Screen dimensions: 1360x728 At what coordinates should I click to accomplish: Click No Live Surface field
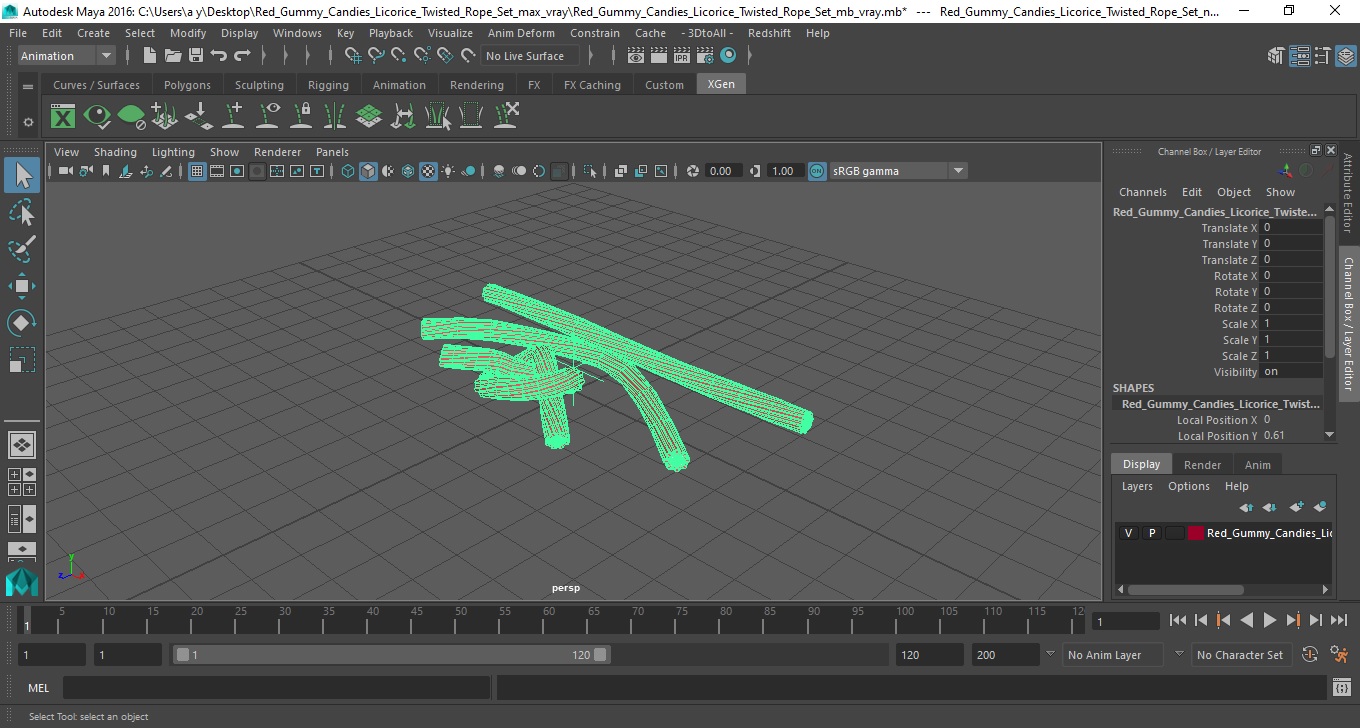[x=529, y=56]
